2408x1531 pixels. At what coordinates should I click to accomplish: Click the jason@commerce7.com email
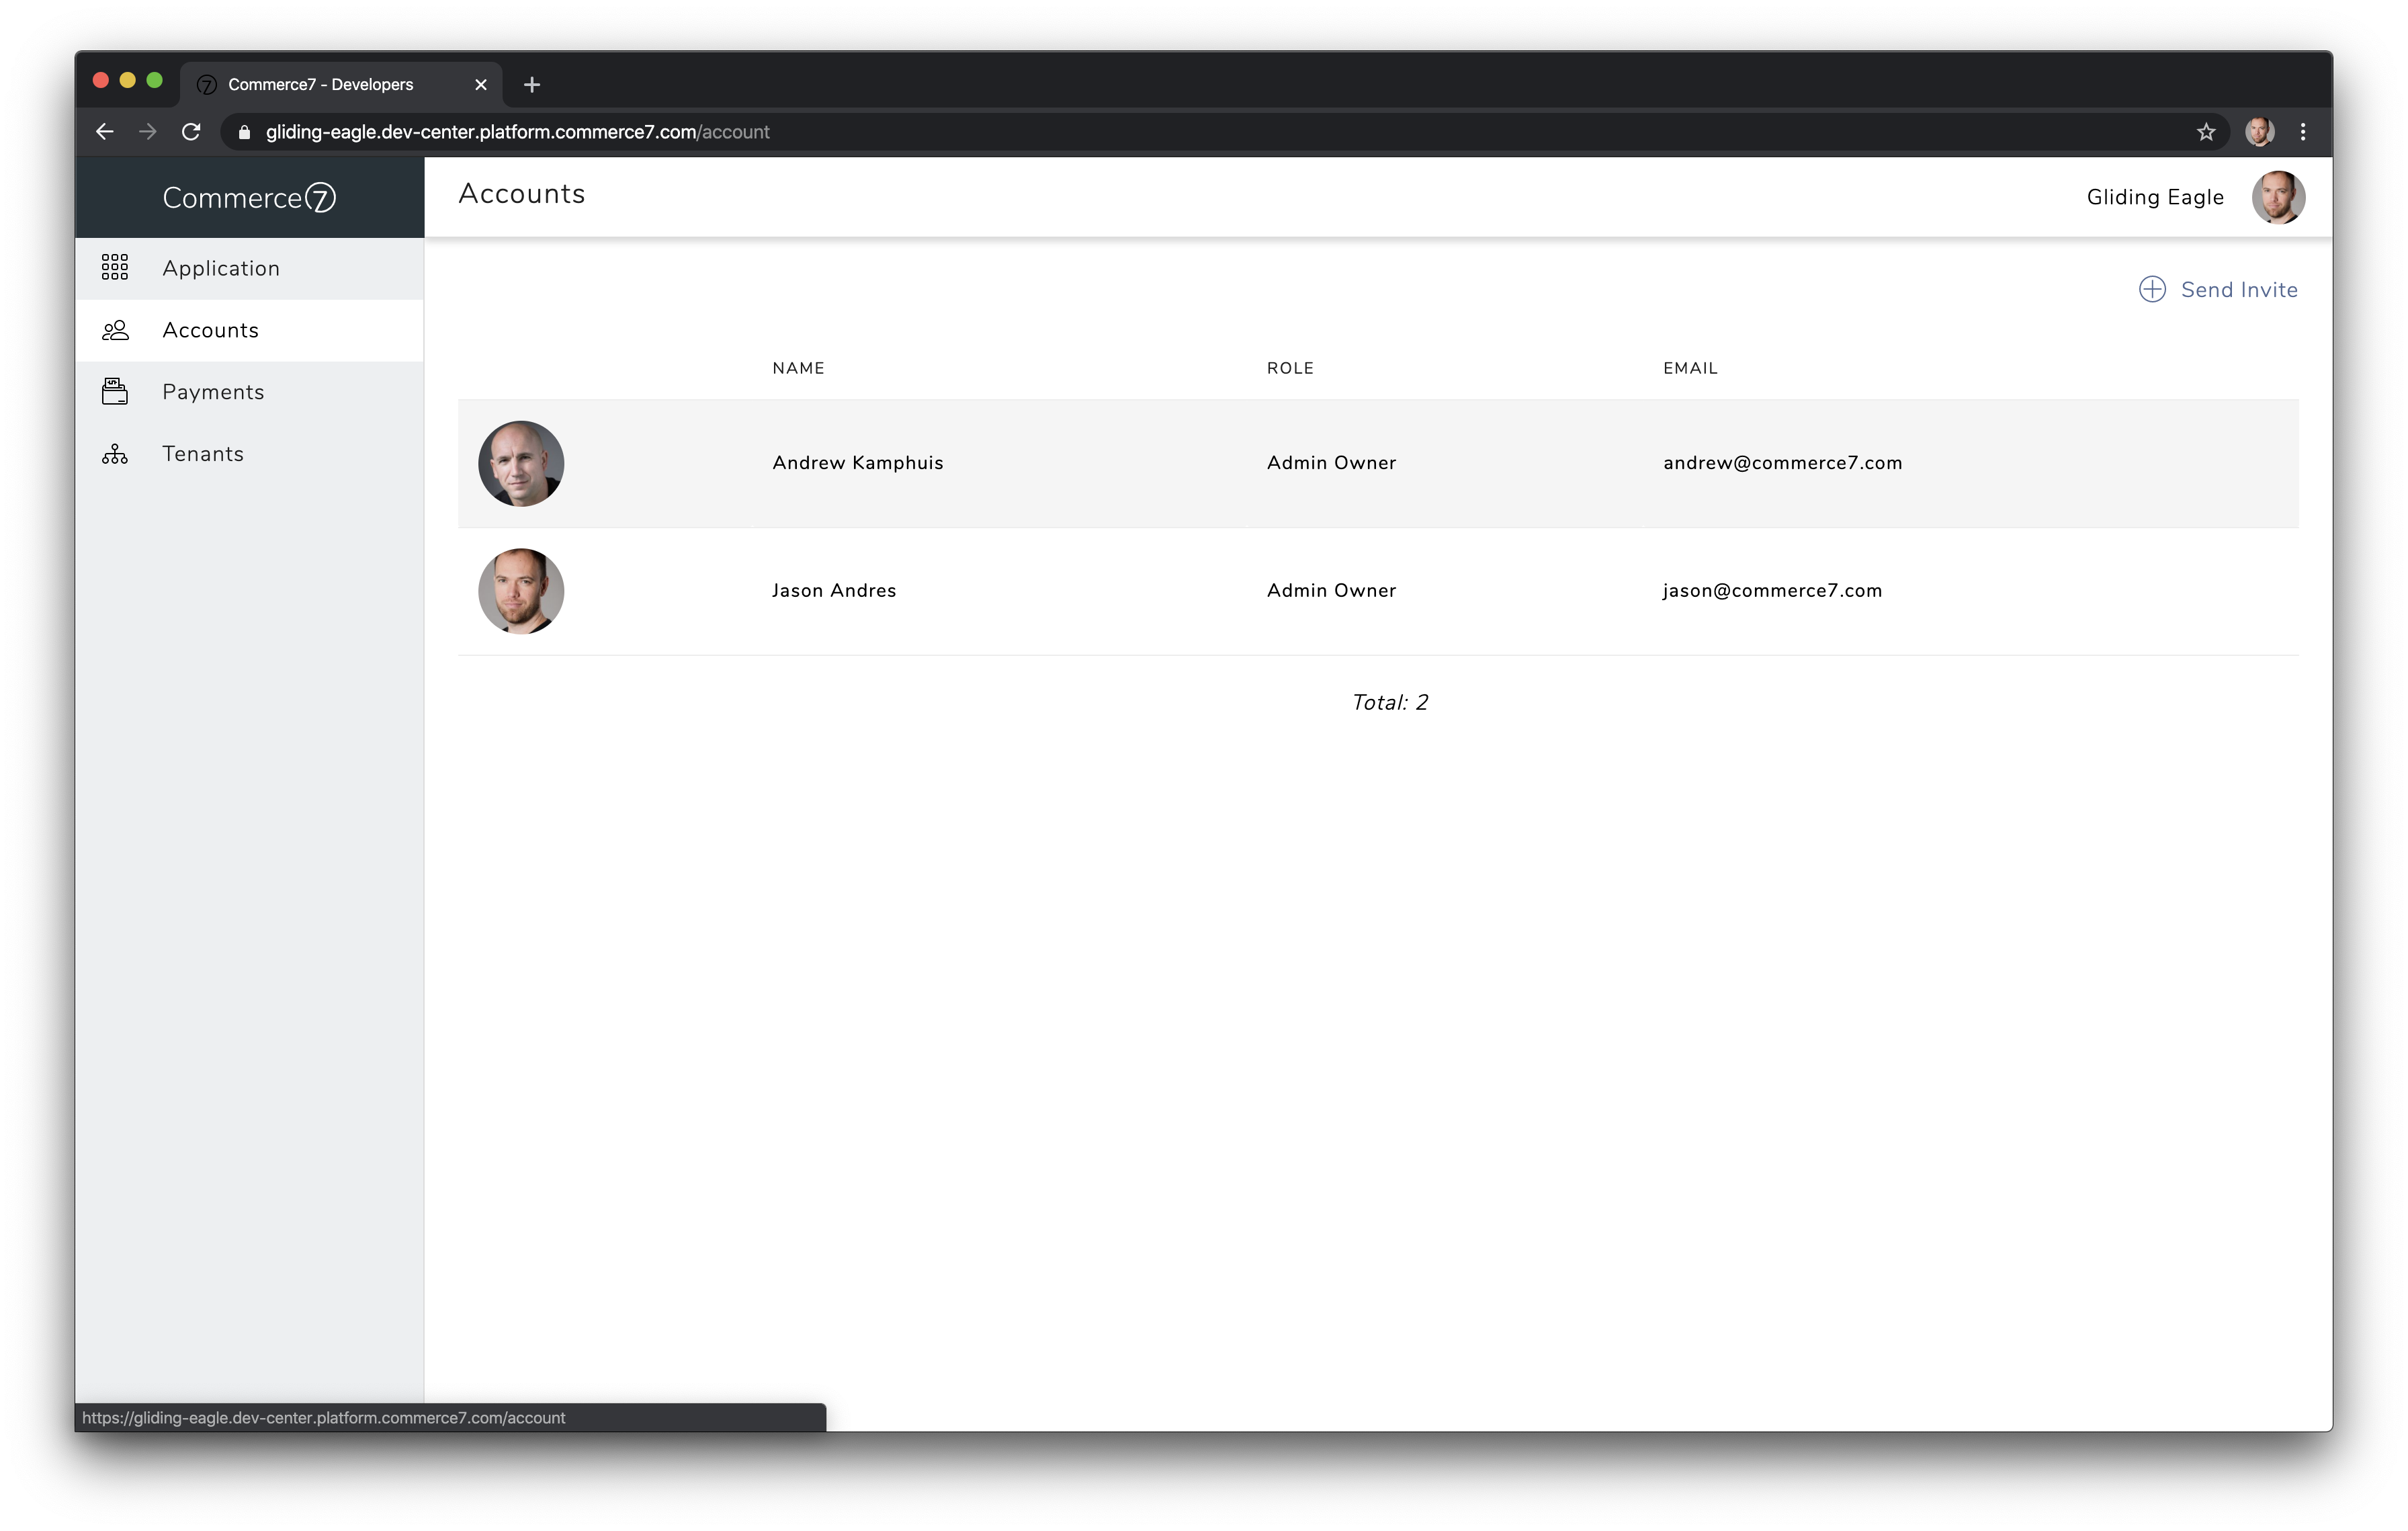click(x=1772, y=591)
